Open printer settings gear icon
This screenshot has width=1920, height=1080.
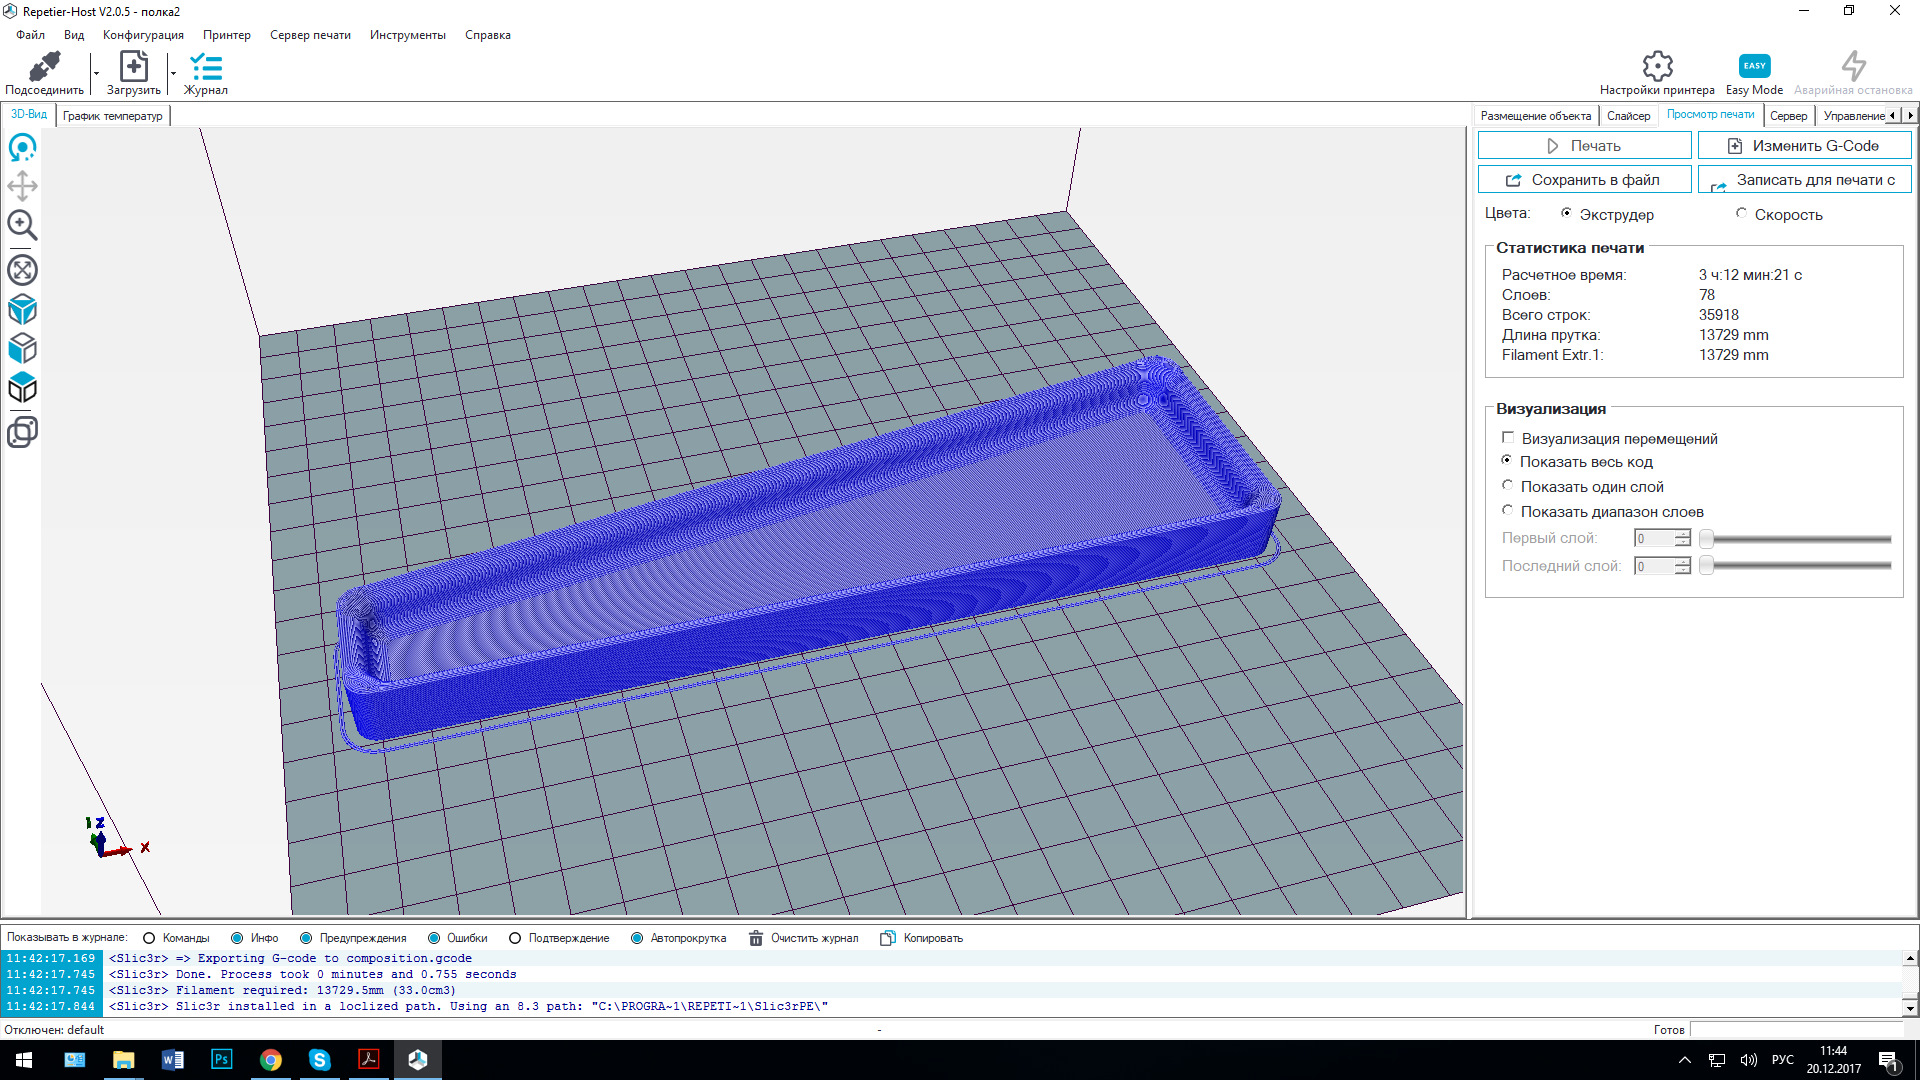(1657, 67)
